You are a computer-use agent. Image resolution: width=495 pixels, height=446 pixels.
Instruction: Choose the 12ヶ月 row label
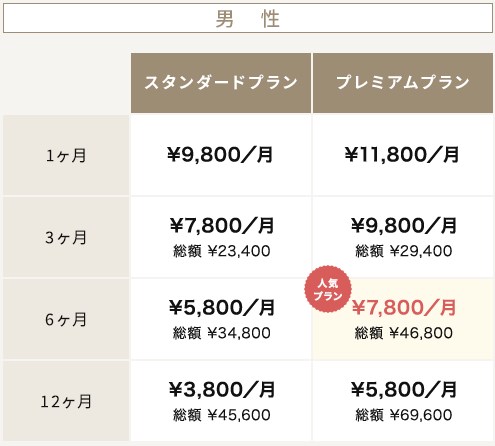coord(66,401)
